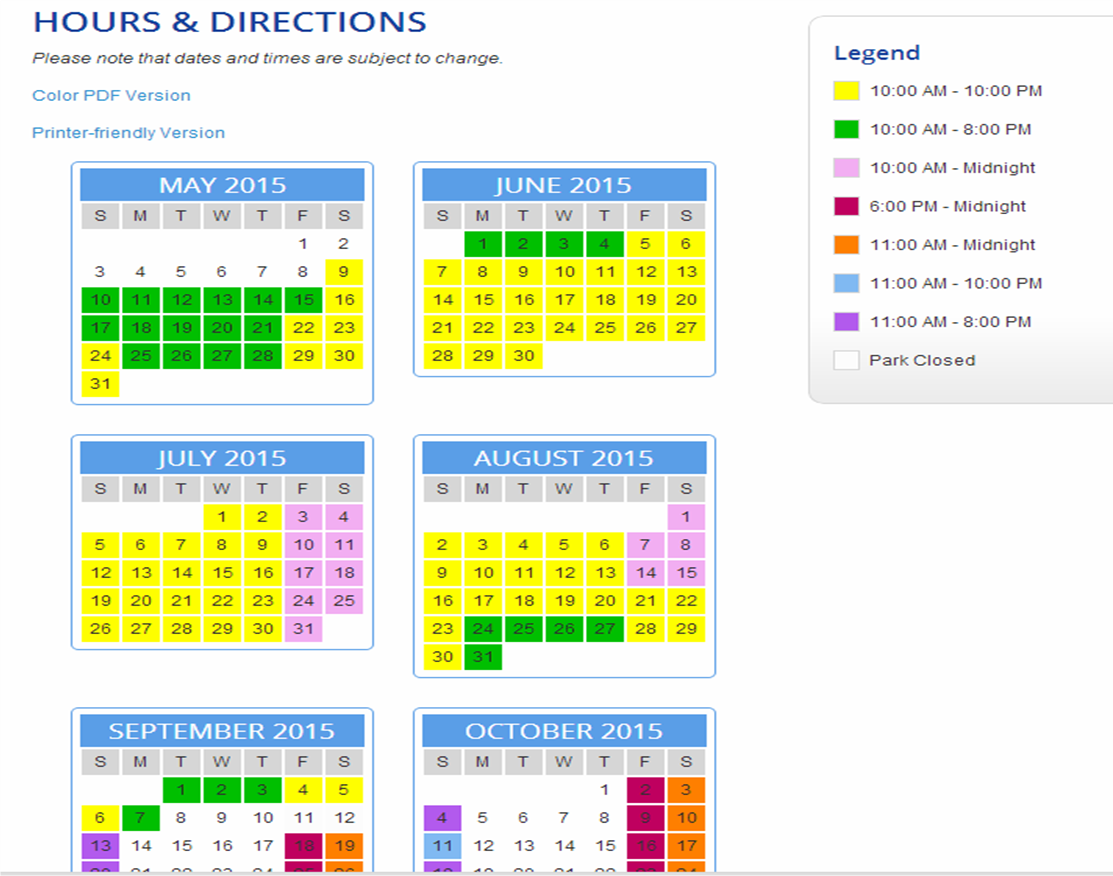Screen dimensions: 1113x876
Task: Select May 9 in the May 2015 calendar
Action: 343,272
